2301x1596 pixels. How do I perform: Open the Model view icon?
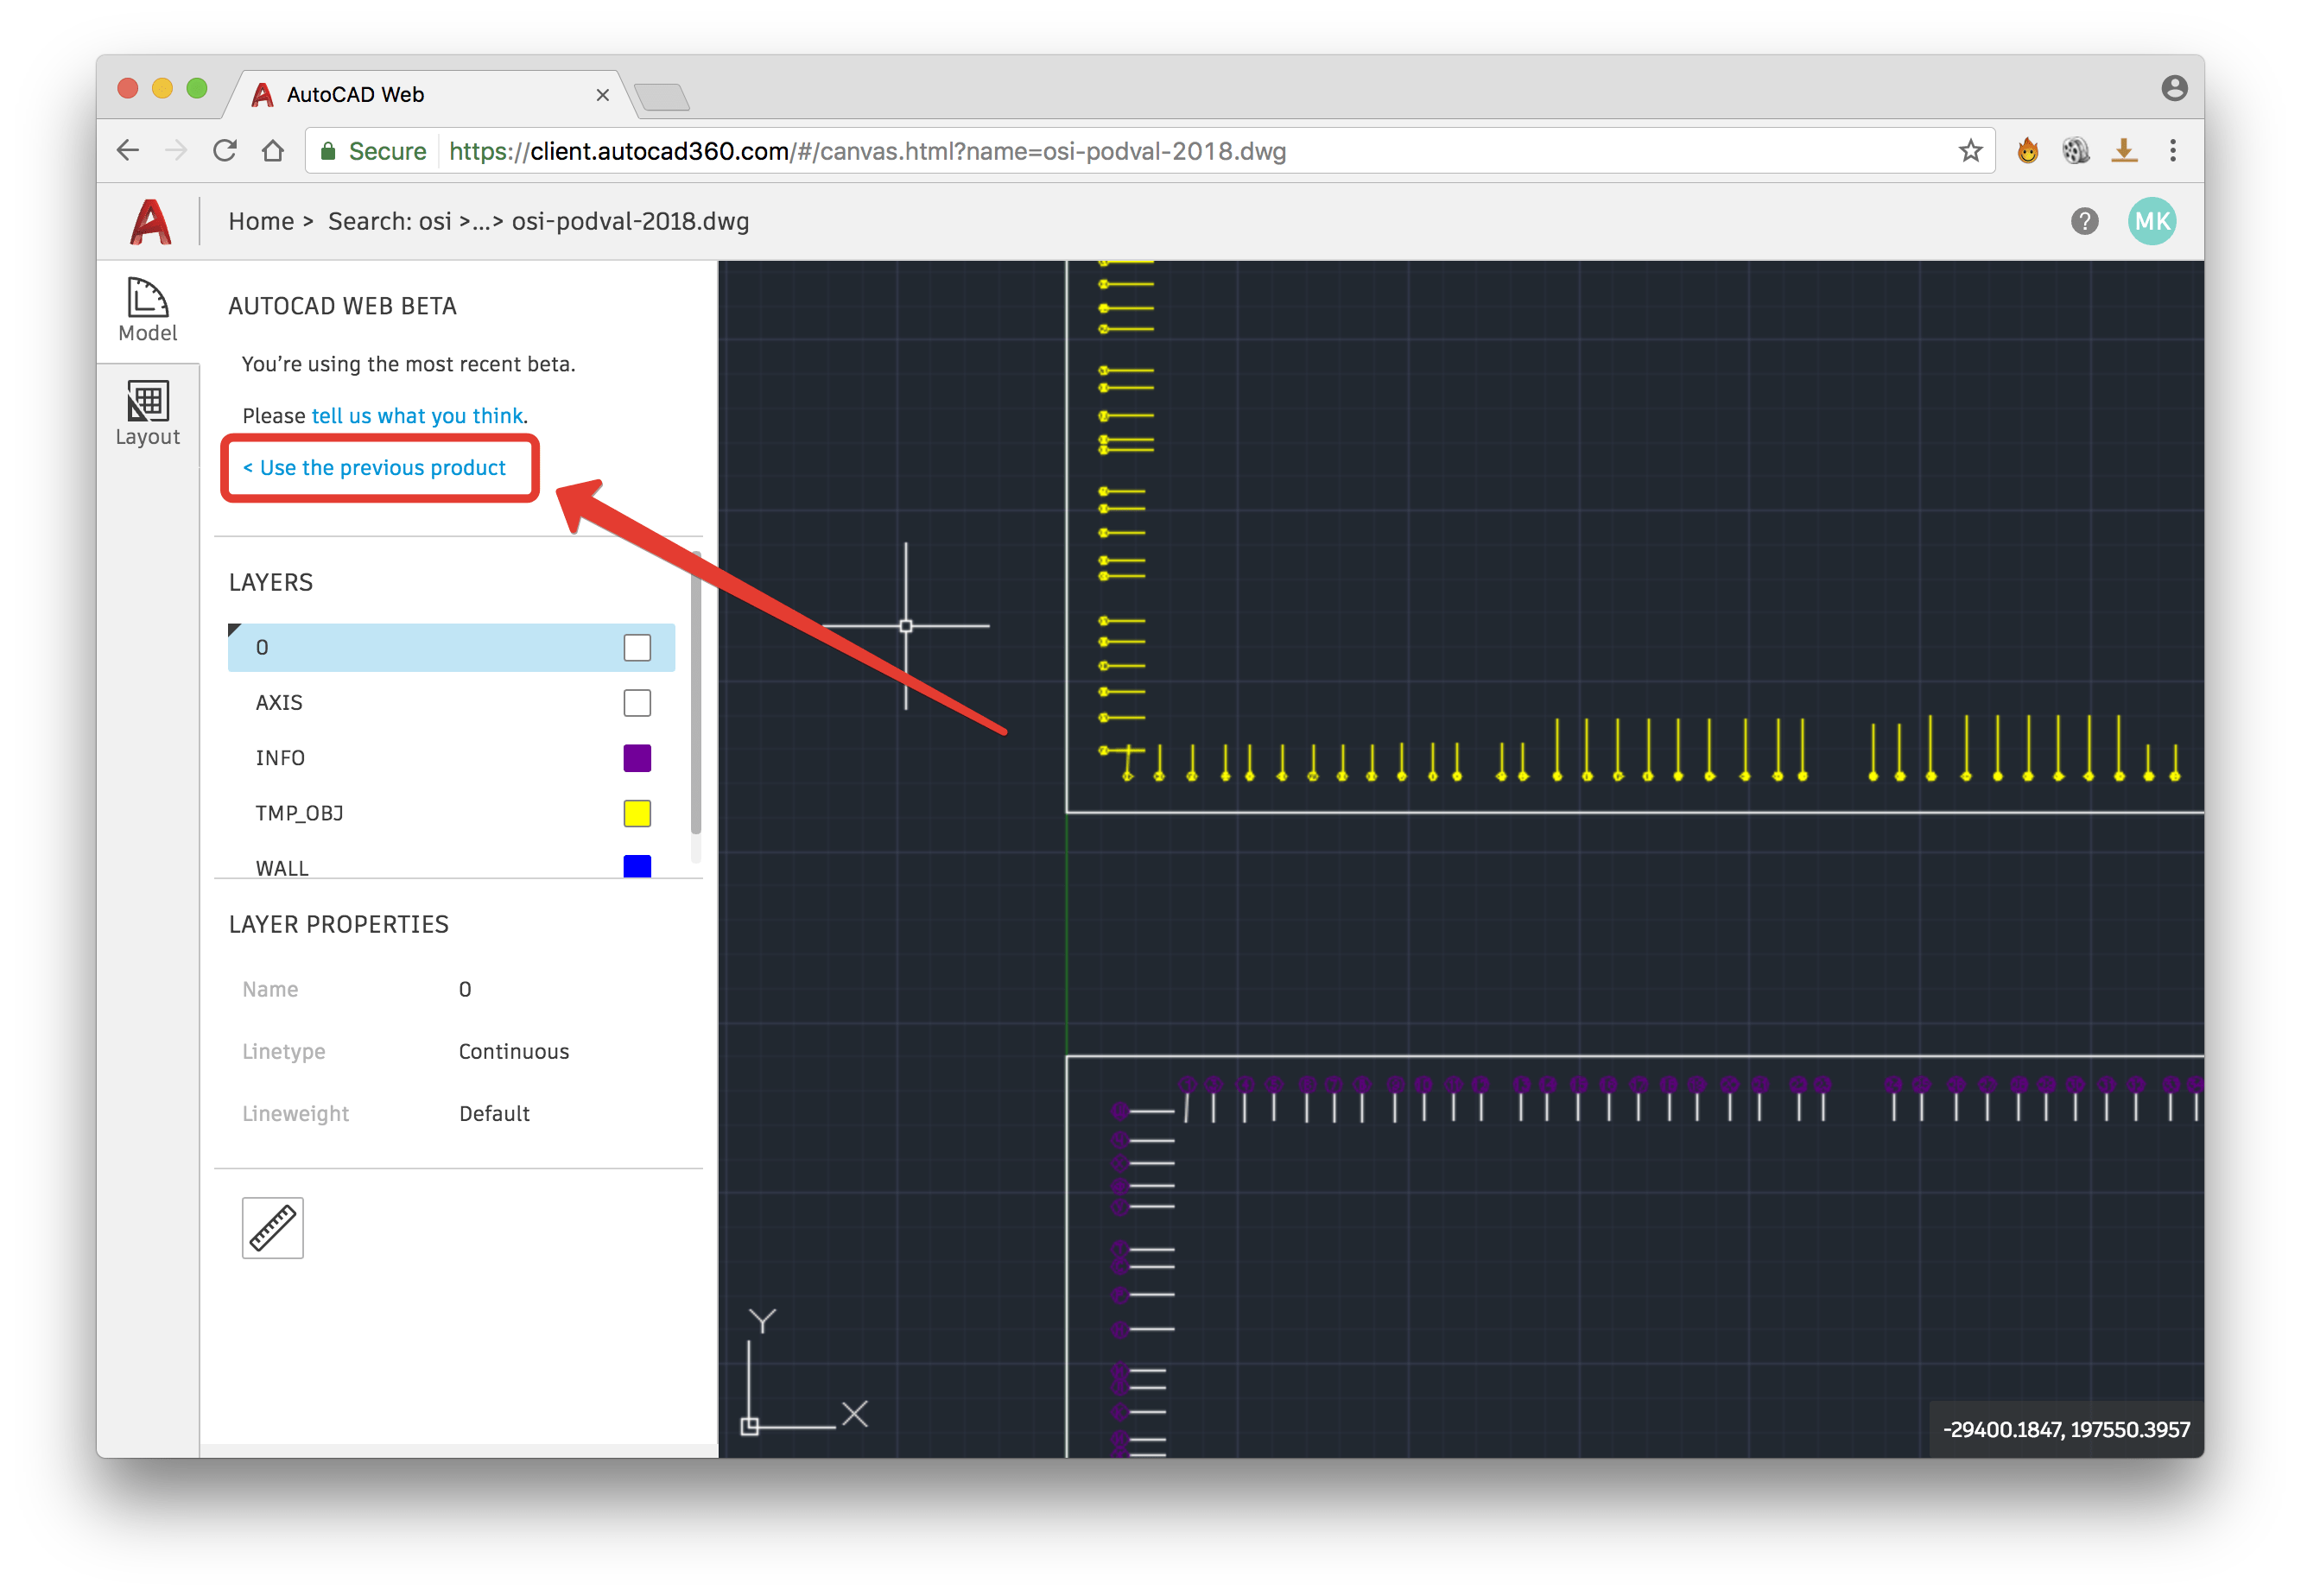click(x=147, y=310)
